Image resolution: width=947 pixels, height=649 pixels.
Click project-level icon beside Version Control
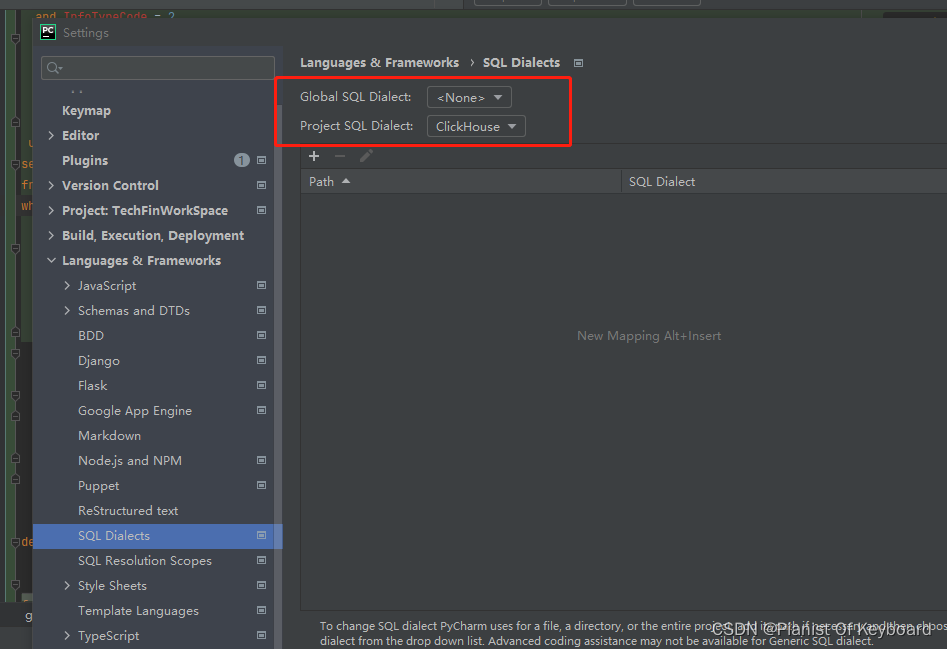(262, 185)
